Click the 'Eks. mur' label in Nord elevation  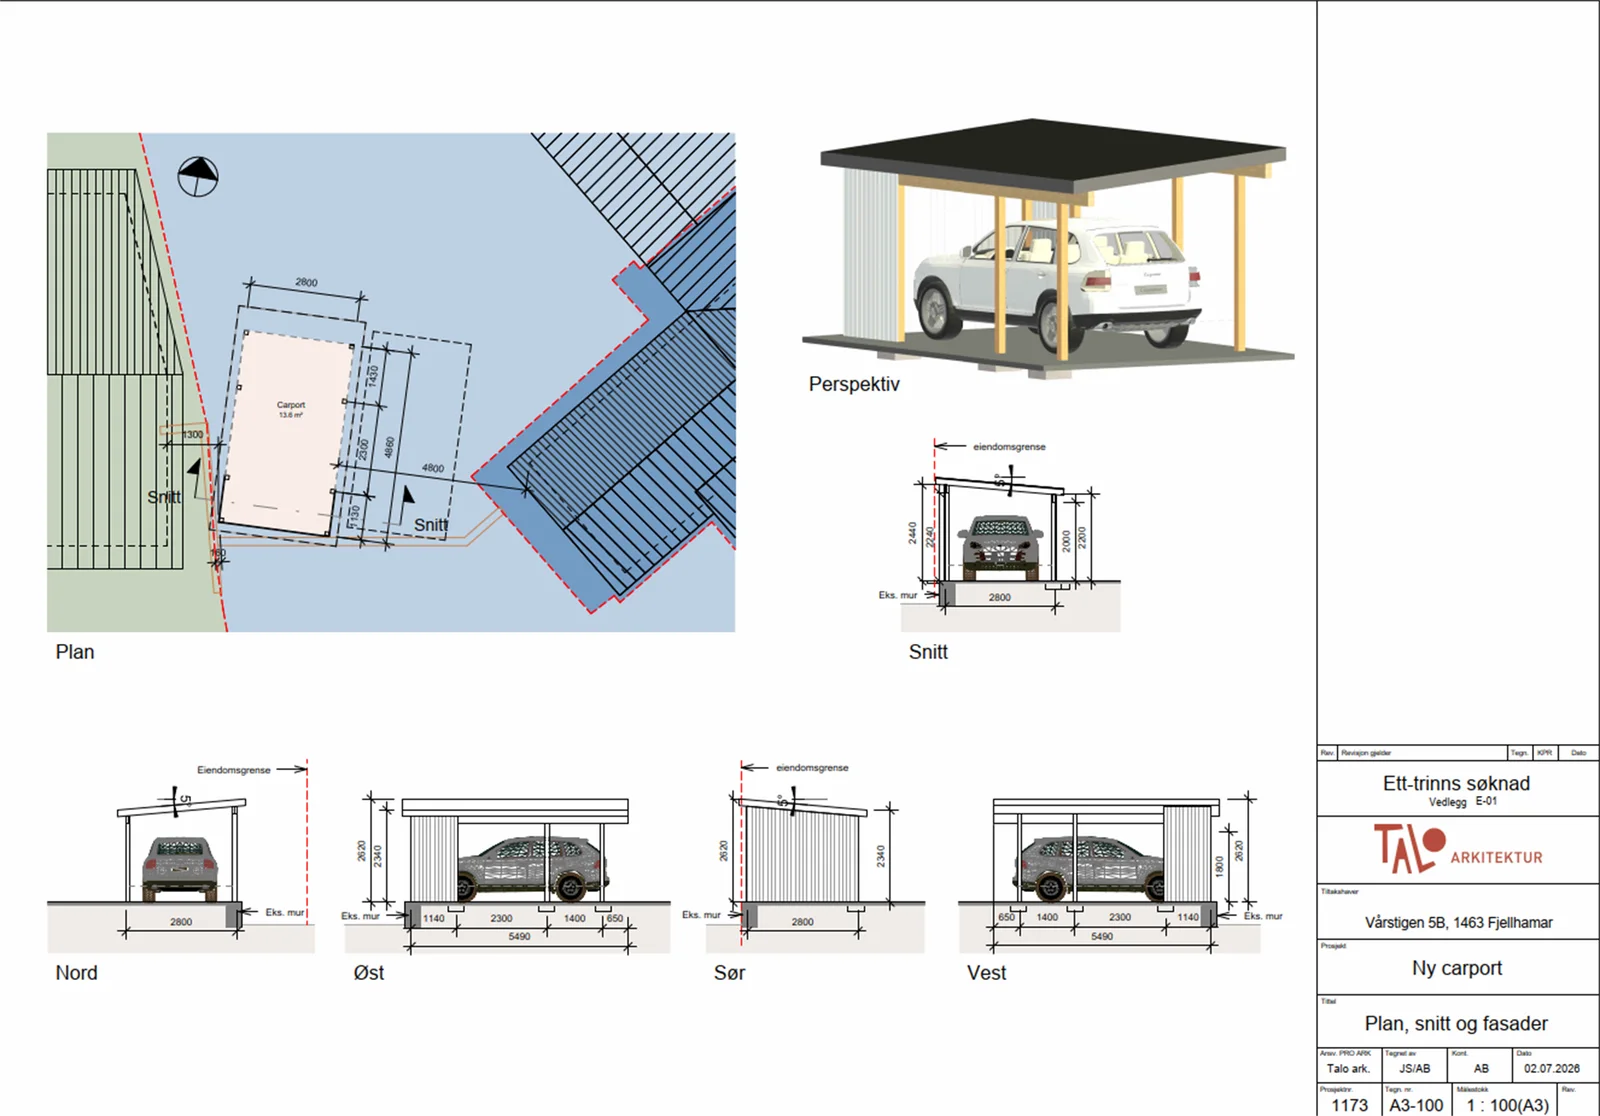(284, 913)
